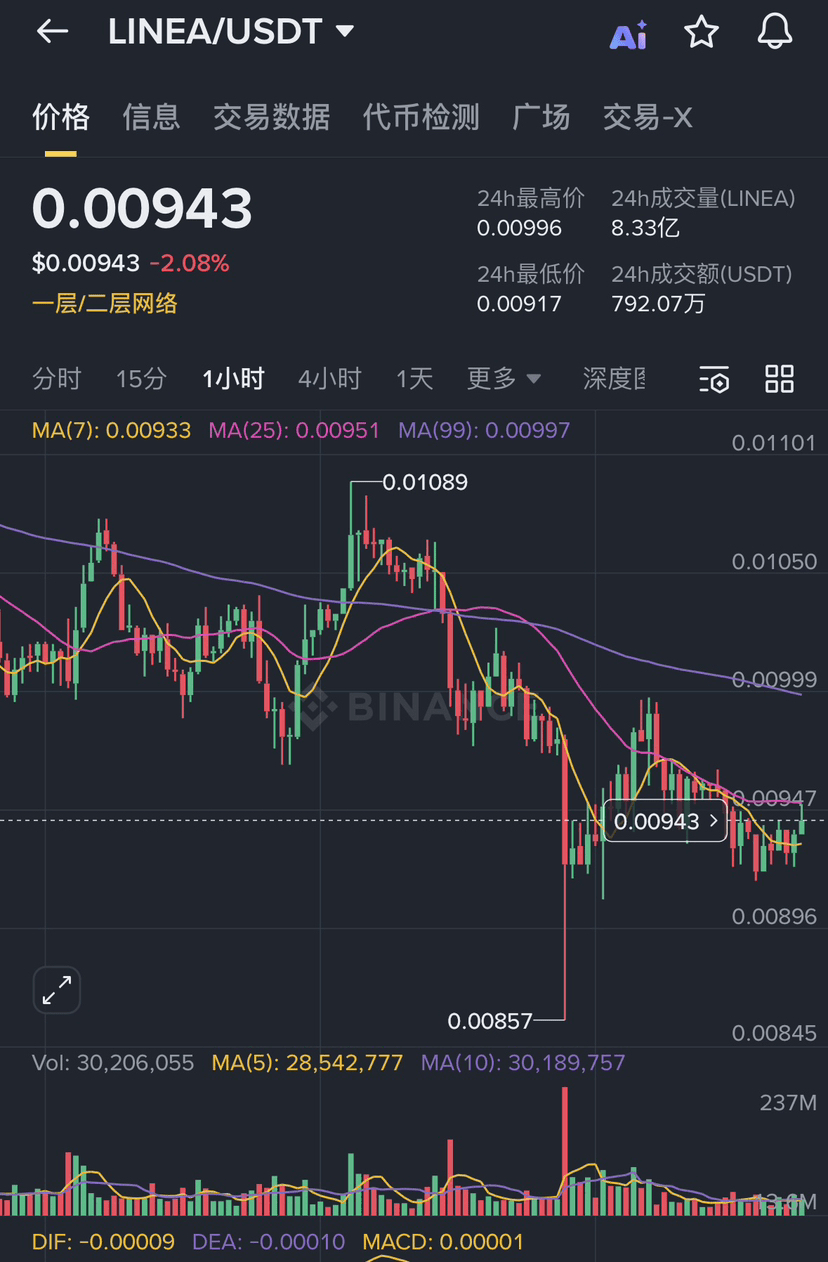Open the 更多 timeframe dropdown

pos(503,379)
